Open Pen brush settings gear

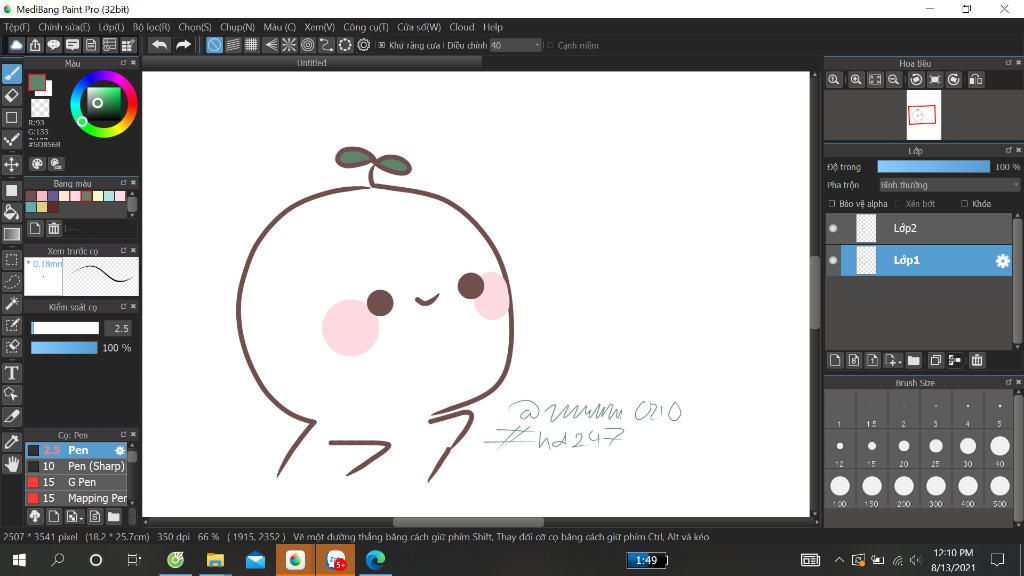coord(120,450)
